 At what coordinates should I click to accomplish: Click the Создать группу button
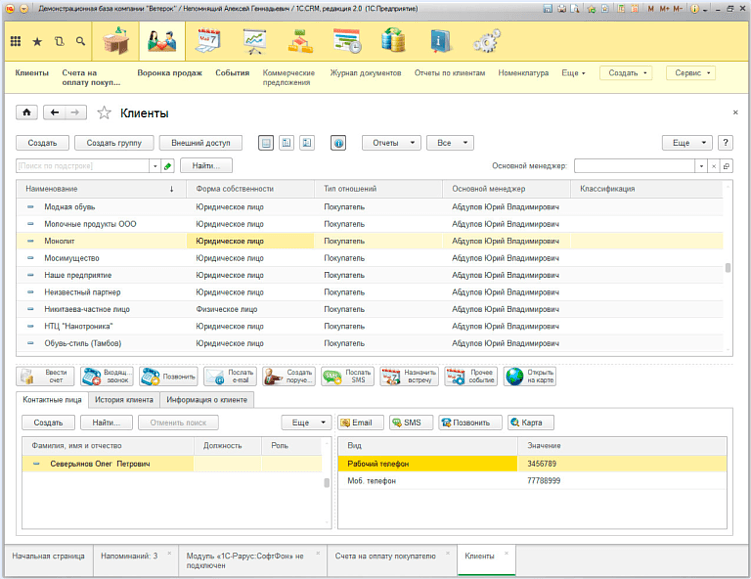click(x=114, y=143)
